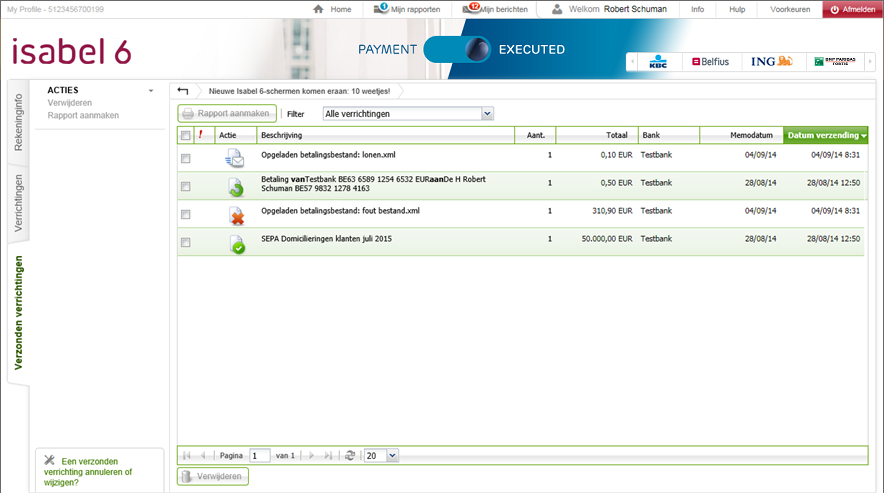Click the user profile icon next to Welkom
The image size is (884, 493).
click(x=557, y=9)
